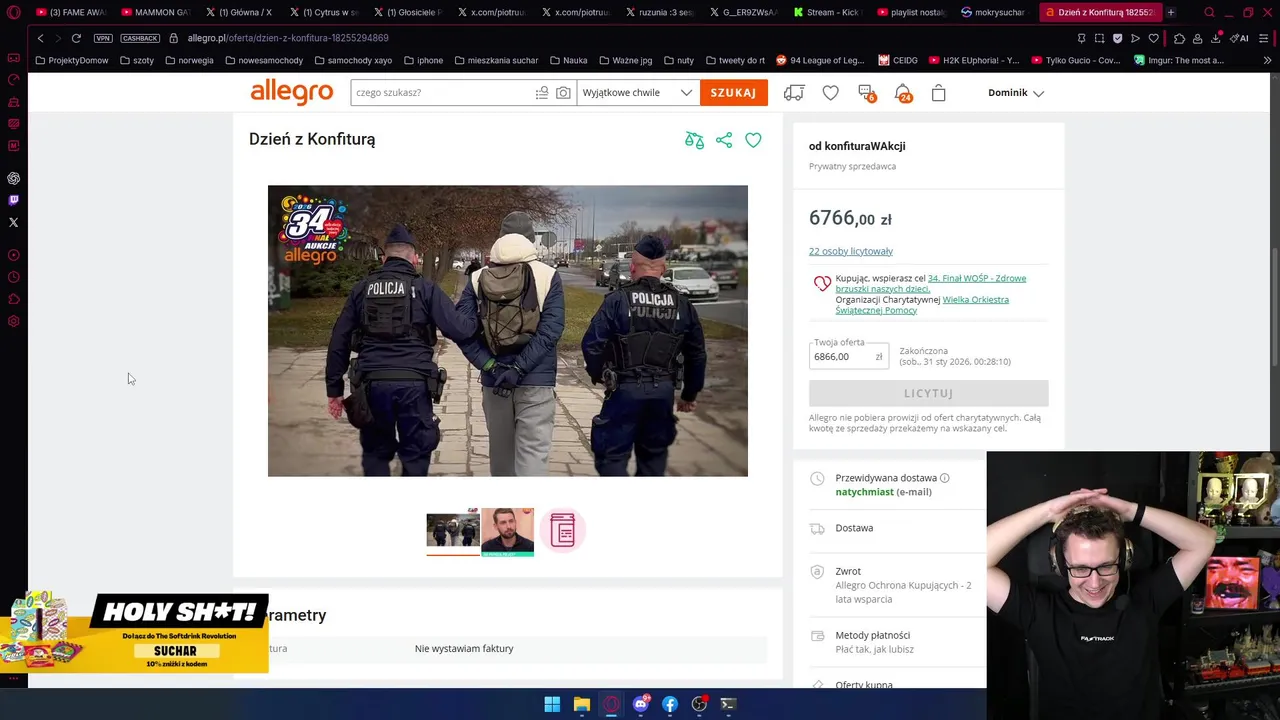
Task: Open Twitch in Opera sidebar
Action: point(13,200)
